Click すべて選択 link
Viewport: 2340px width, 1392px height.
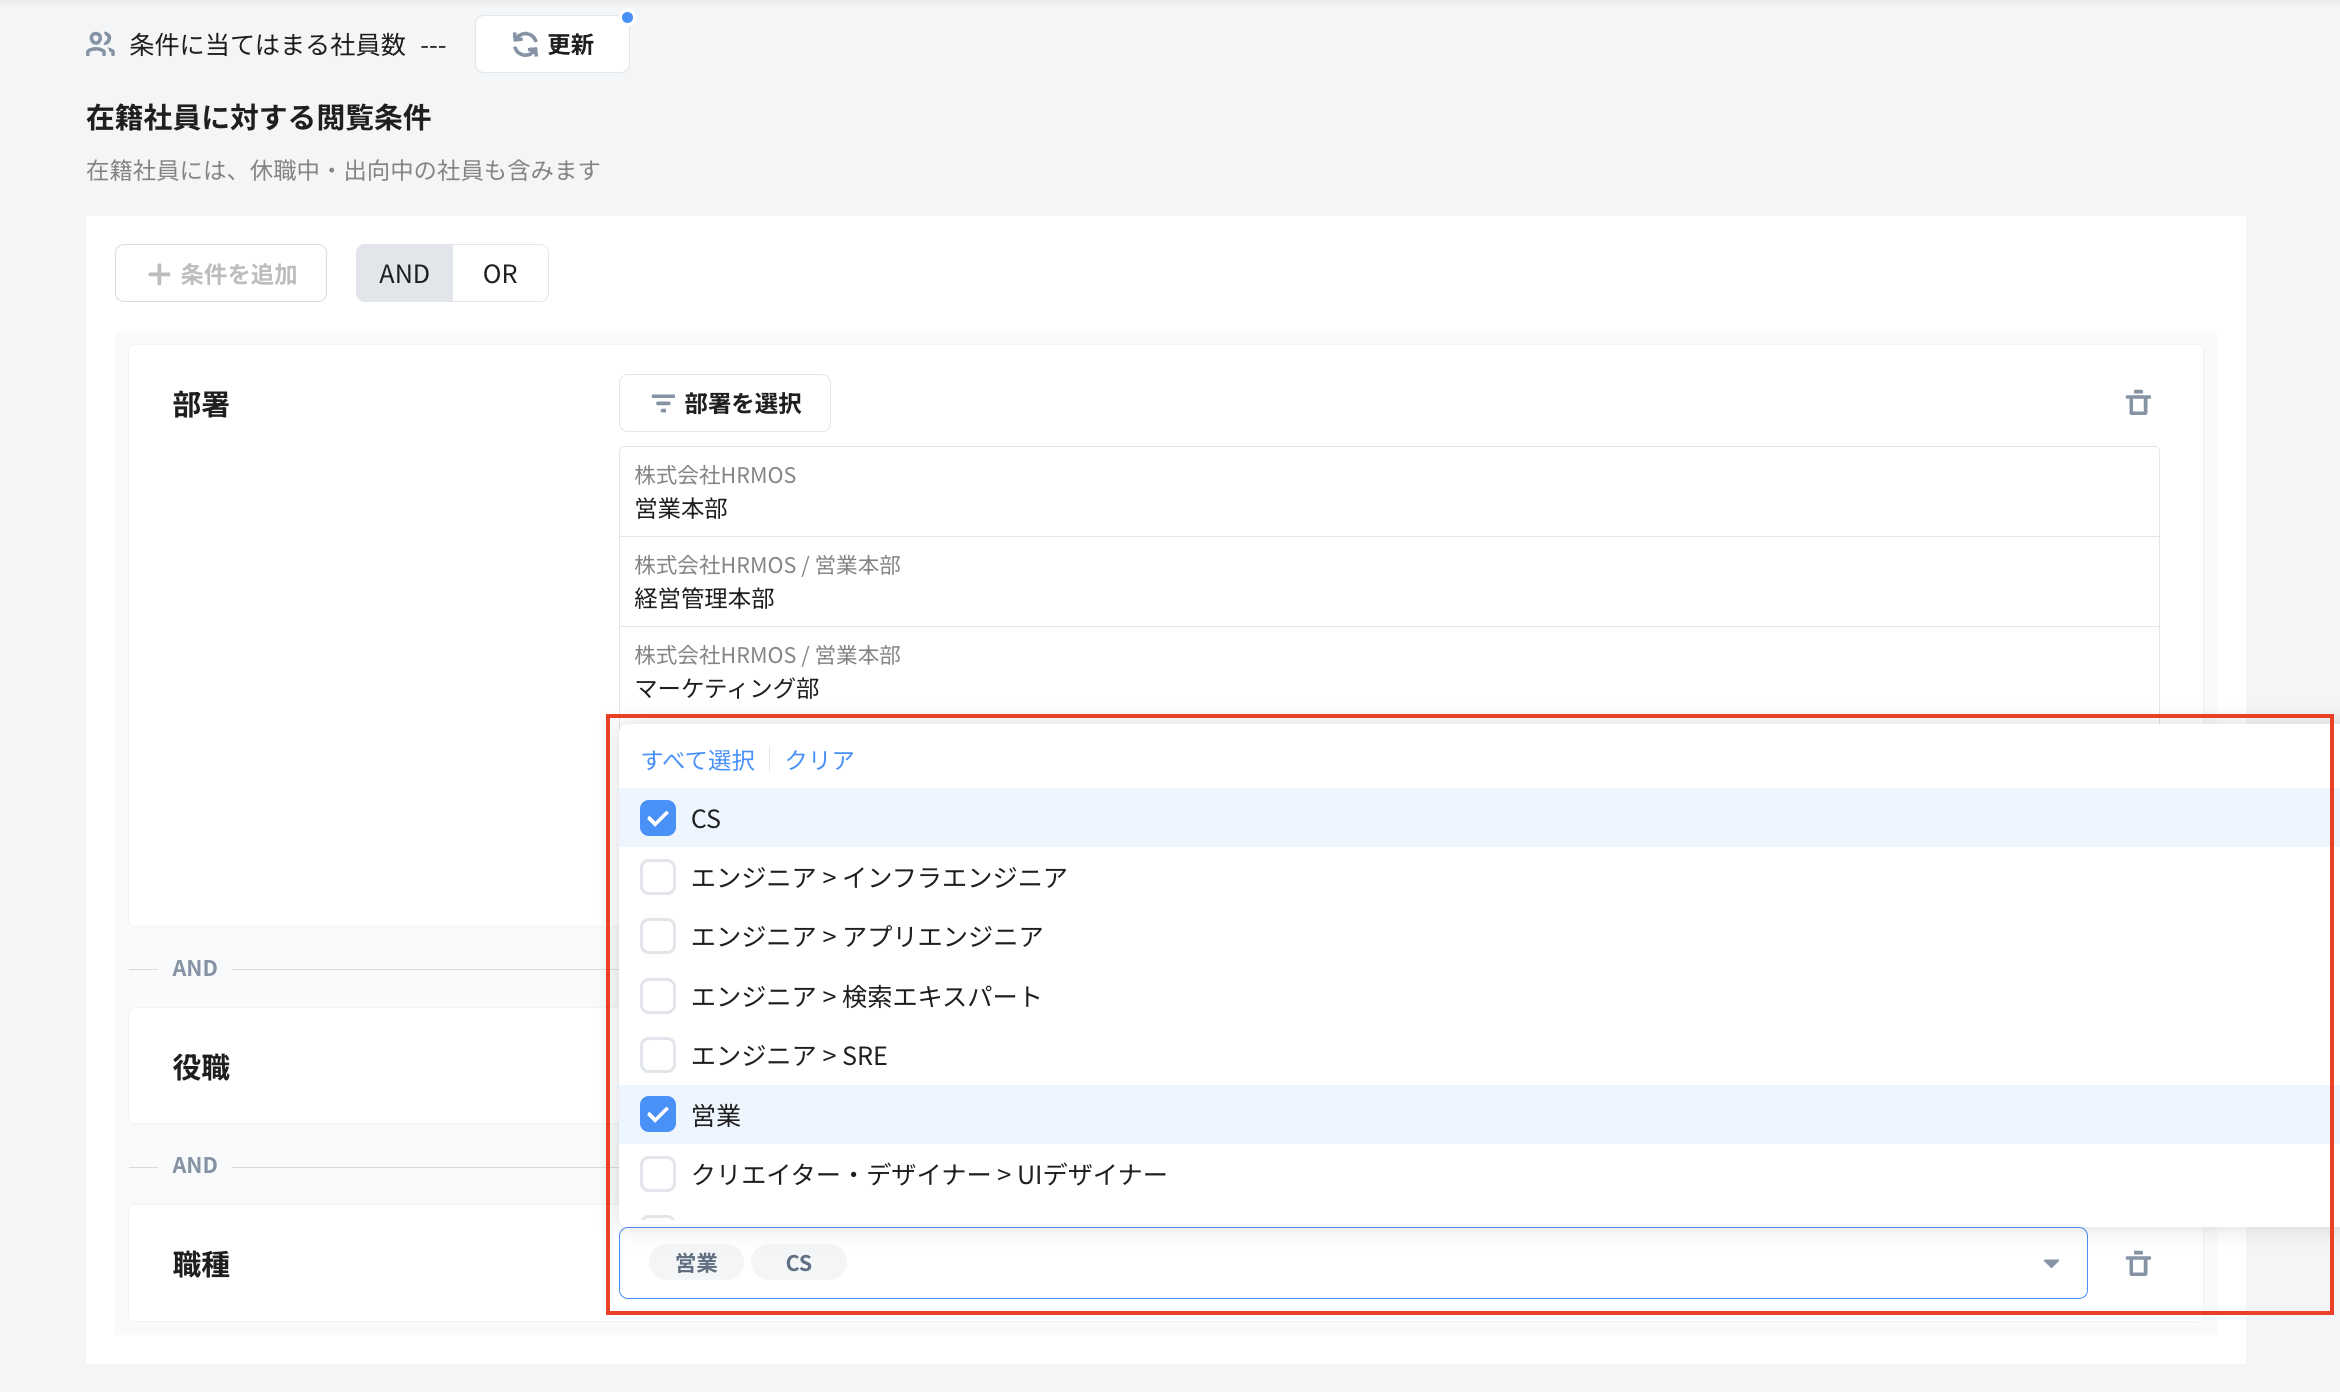[697, 760]
